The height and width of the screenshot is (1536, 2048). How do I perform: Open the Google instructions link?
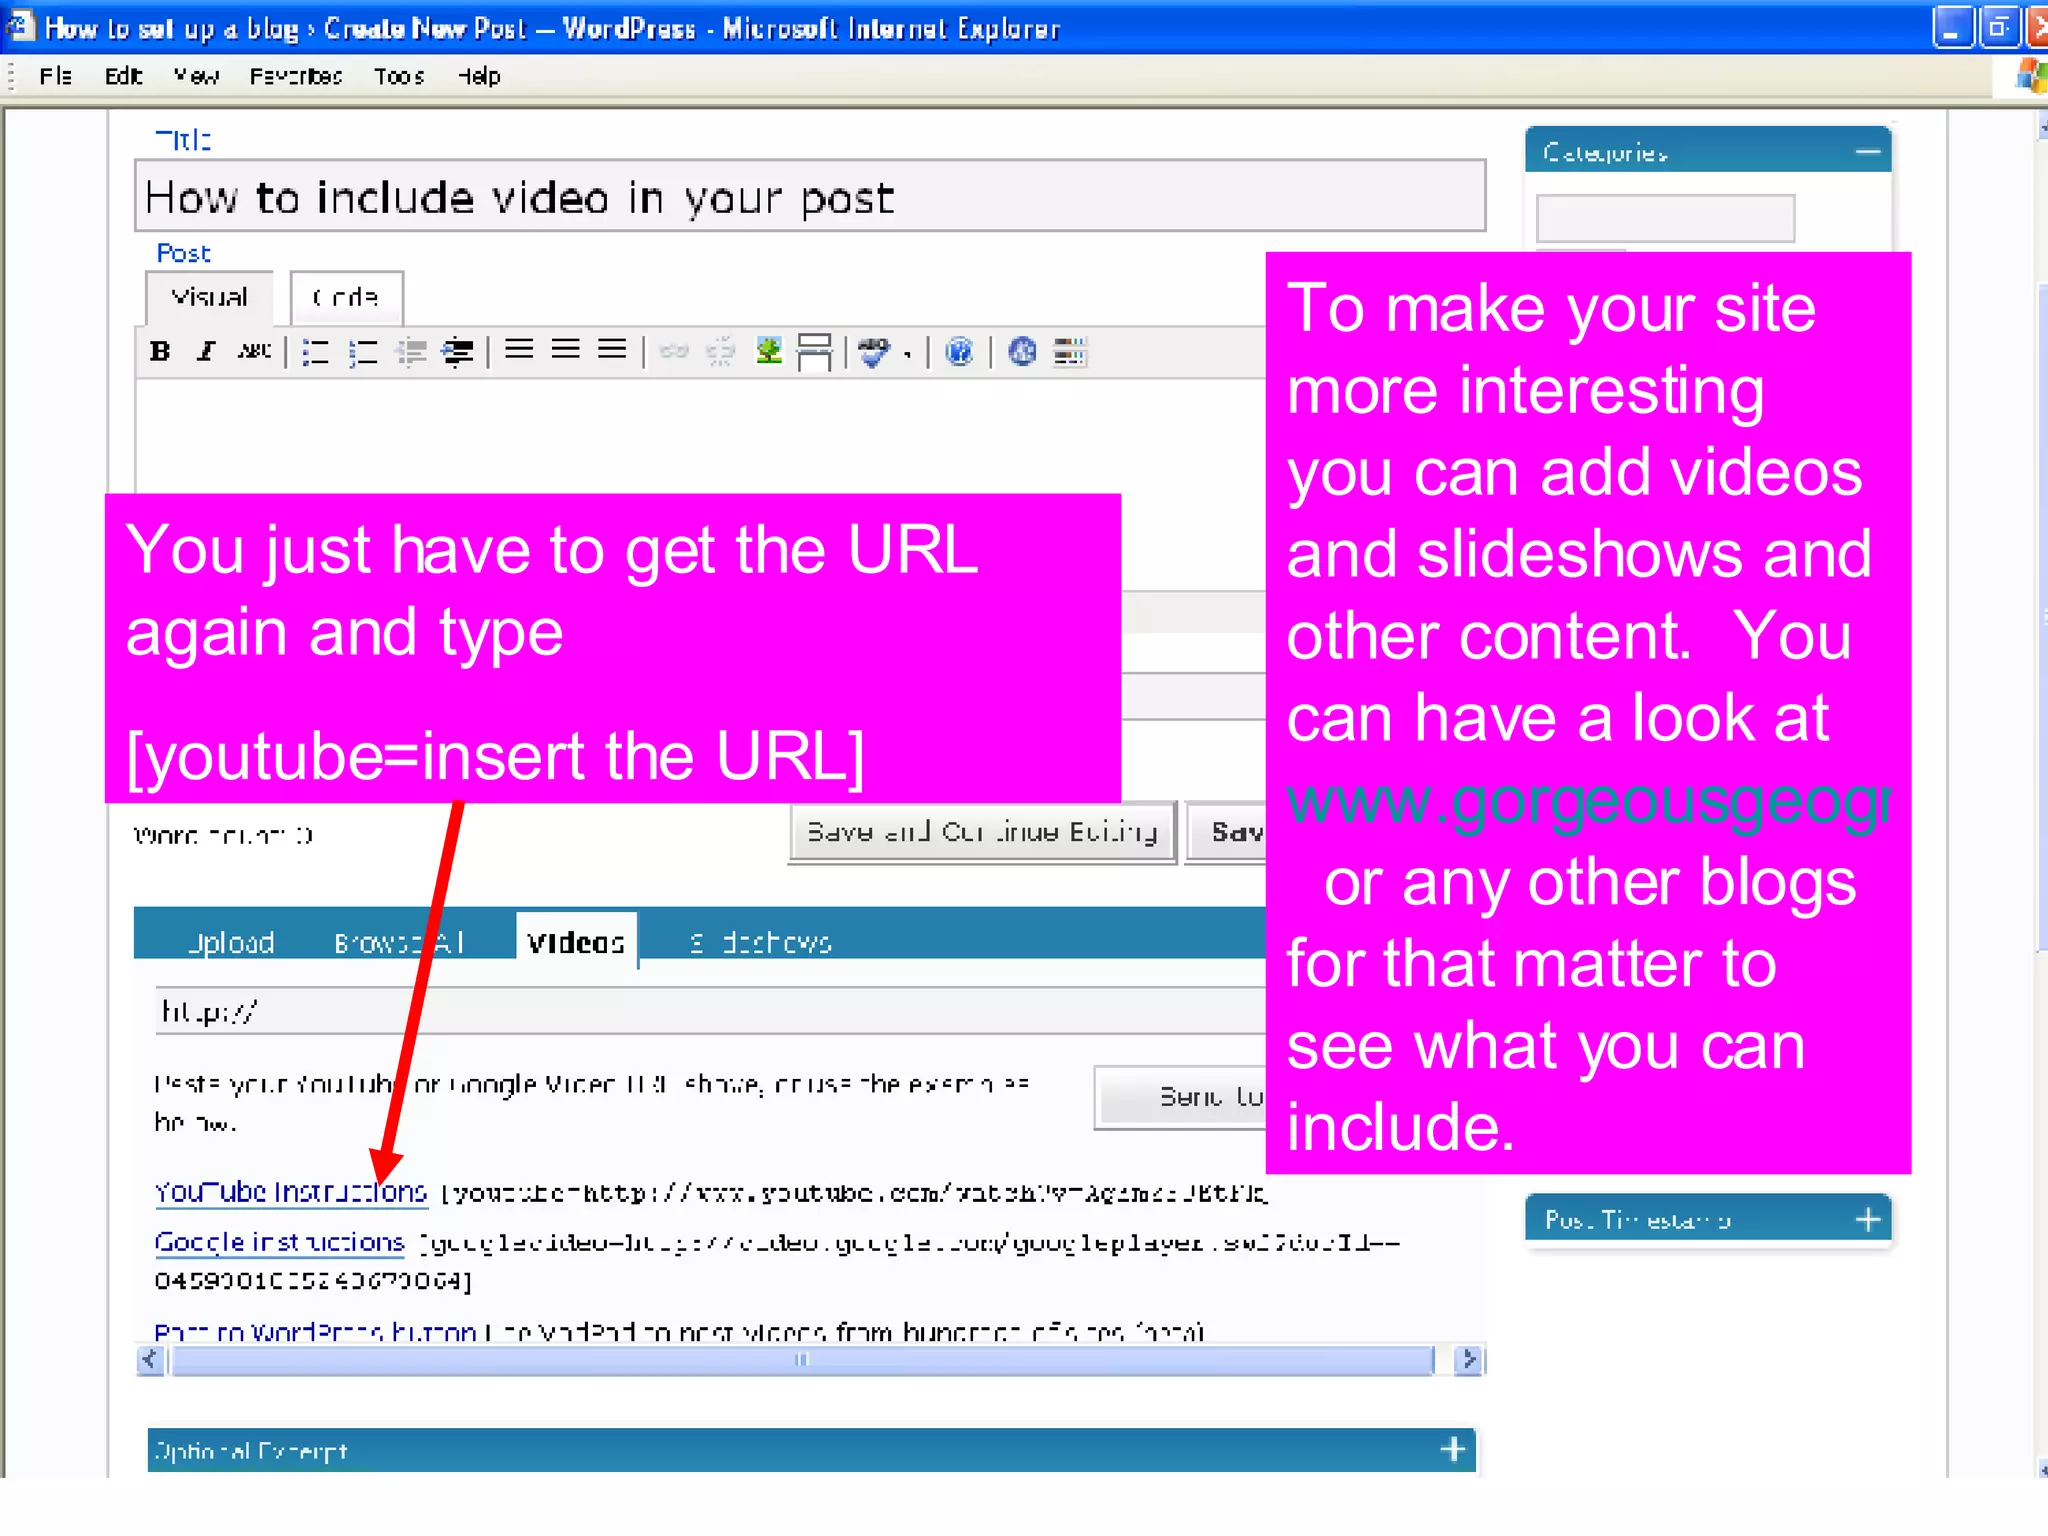point(279,1242)
